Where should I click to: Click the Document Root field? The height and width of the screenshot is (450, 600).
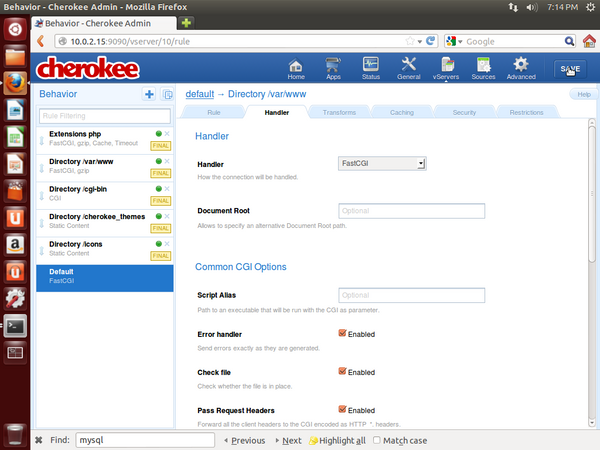pyautogui.click(x=411, y=211)
